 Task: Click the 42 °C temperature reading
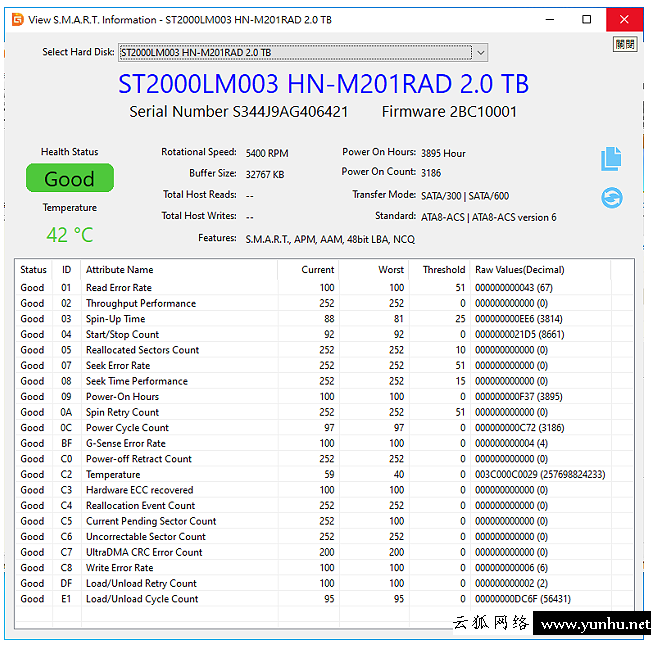click(x=70, y=235)
